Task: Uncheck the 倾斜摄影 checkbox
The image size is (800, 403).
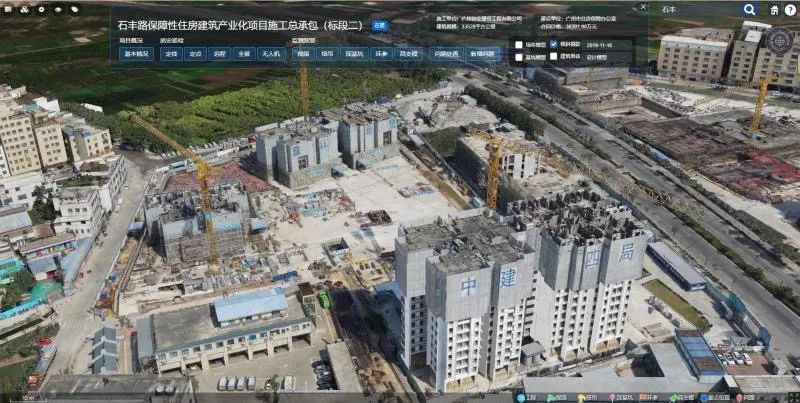Action: click(553, 44)
